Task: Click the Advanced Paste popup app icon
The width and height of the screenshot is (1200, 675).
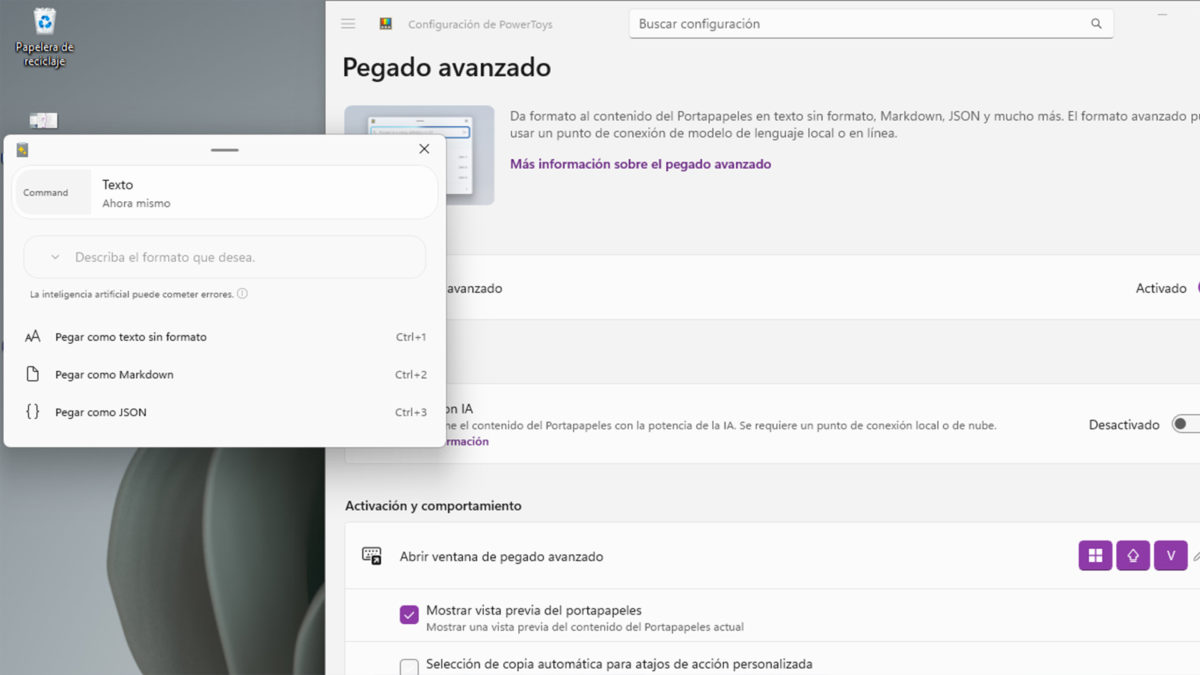Action: point(22,150)
